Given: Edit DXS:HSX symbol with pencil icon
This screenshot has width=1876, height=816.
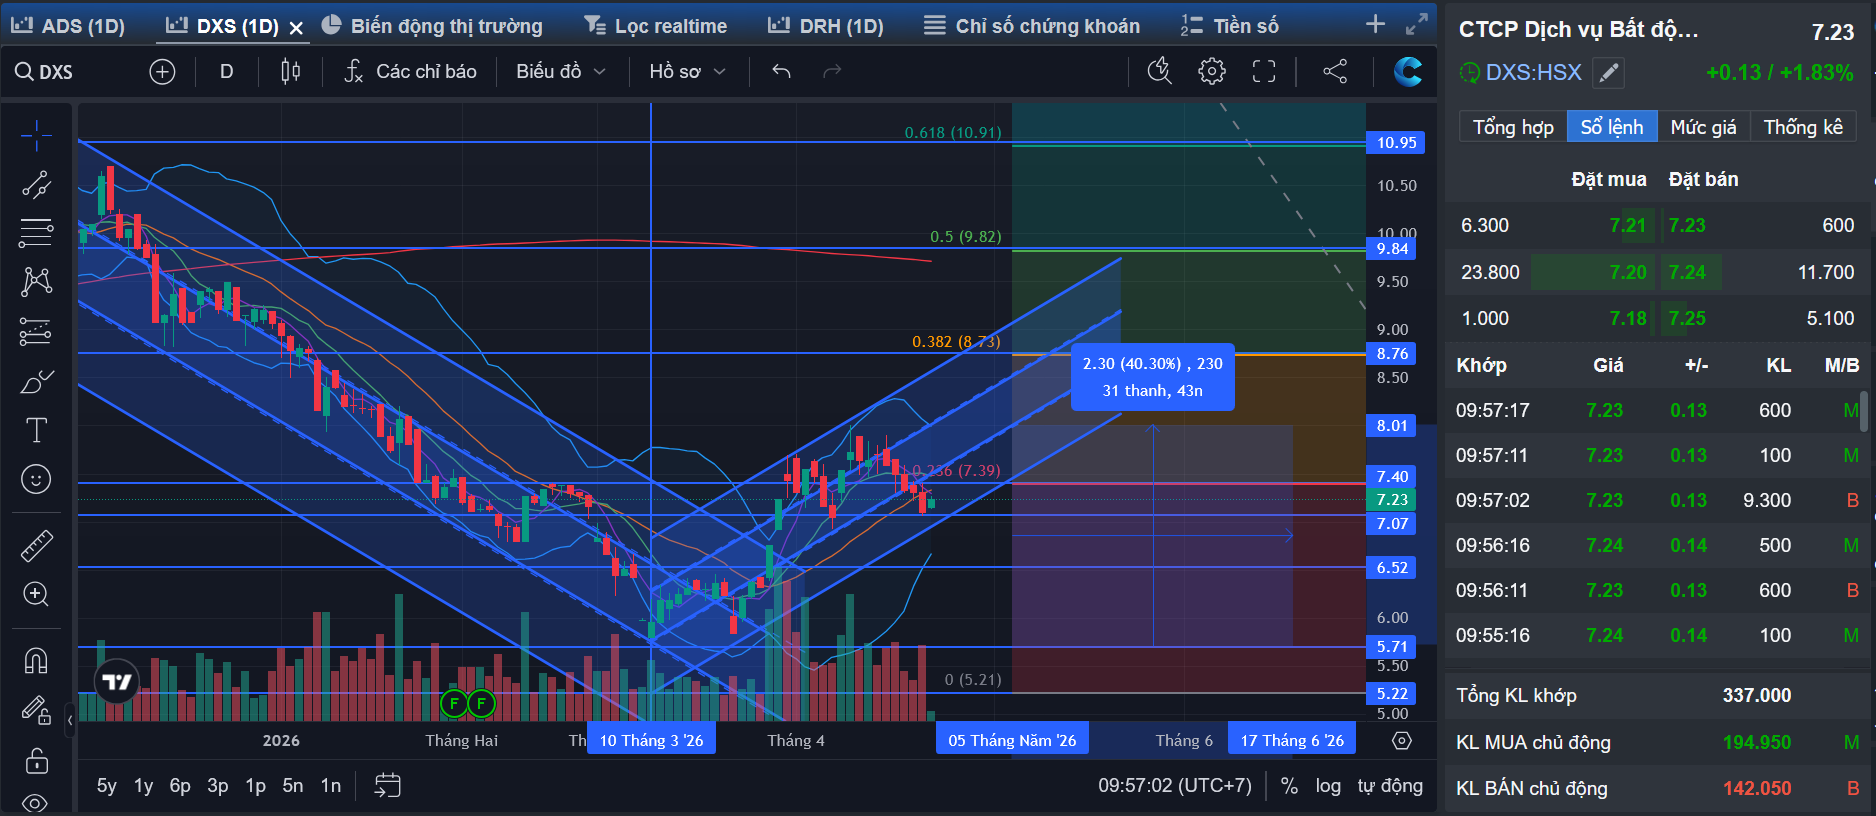Looking at the screenshot, I should (x=1608, y=72).
